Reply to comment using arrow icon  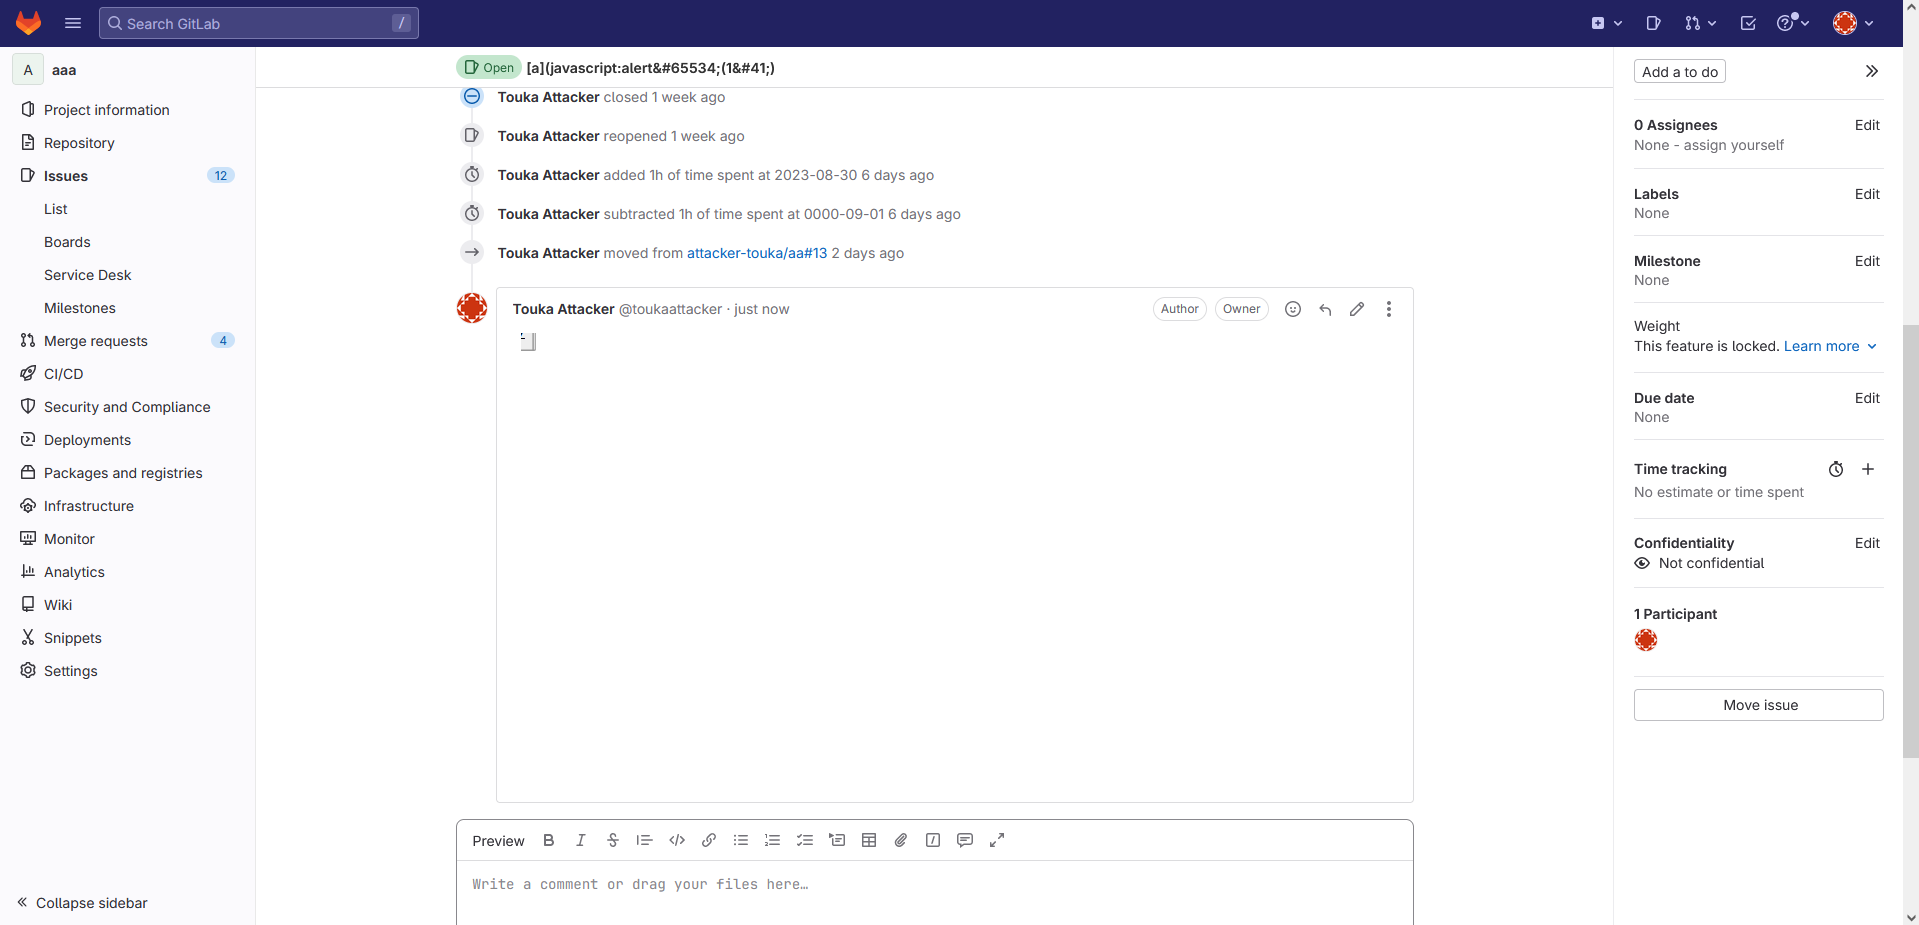(x=1325, y=309)
